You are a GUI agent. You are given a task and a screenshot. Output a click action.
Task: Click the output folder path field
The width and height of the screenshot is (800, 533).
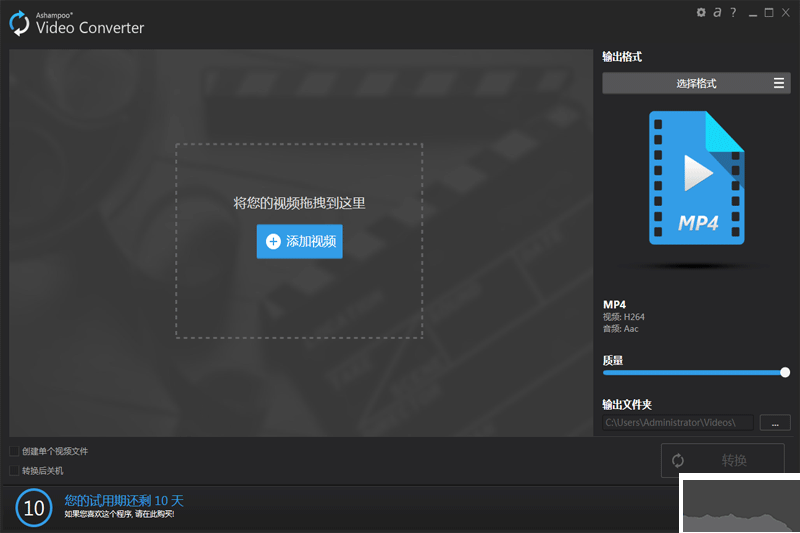click(678, 422)
